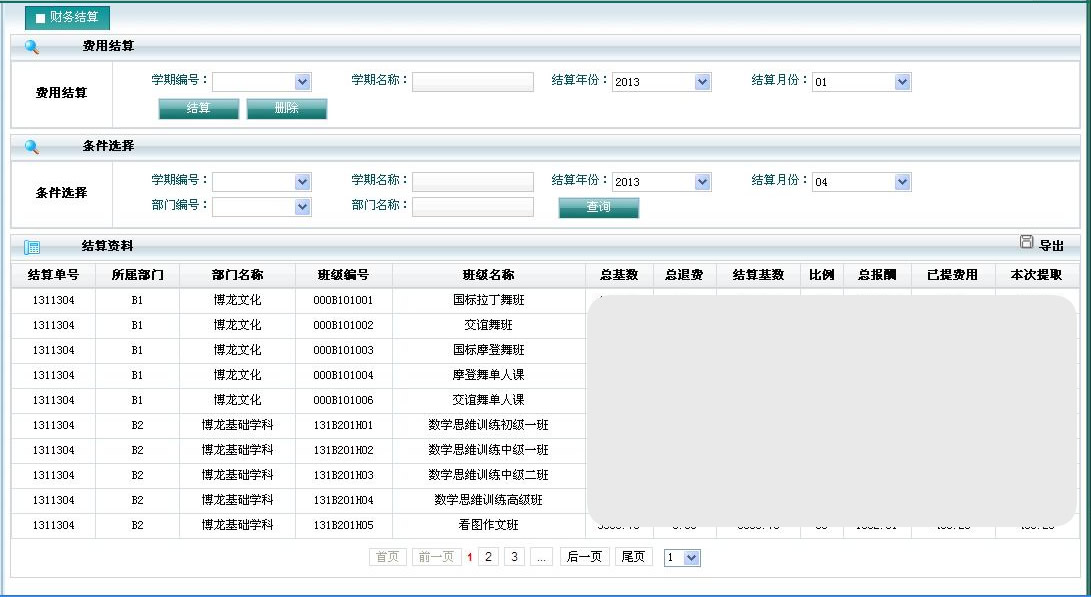Click the magnifier icon beside 费用结算 header

coord(32,47)
